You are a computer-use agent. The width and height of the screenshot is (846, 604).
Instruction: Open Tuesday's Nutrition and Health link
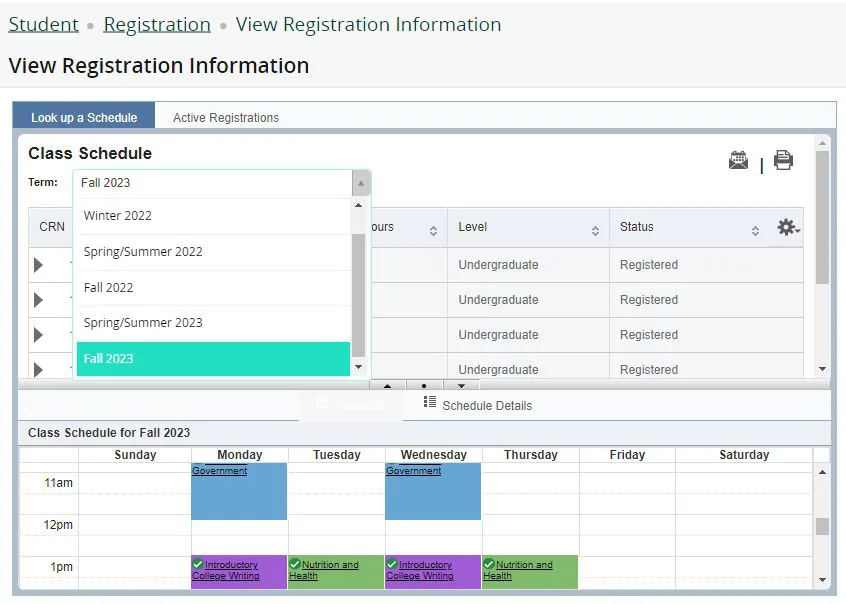click(324, 570)
